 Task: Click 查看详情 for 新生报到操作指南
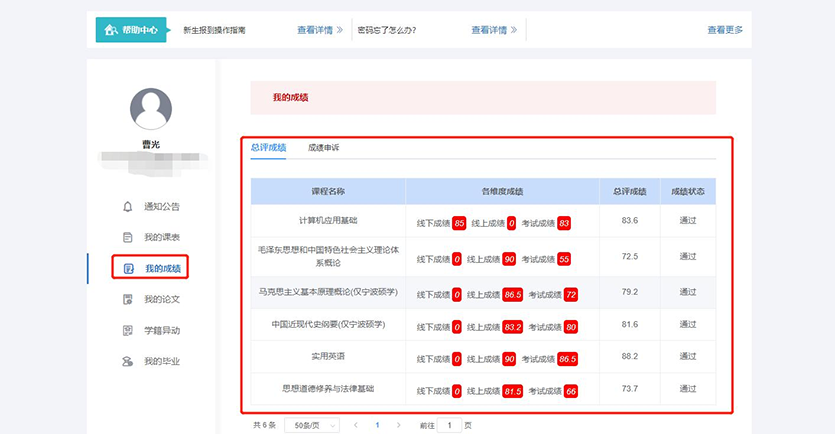(320, 30)
